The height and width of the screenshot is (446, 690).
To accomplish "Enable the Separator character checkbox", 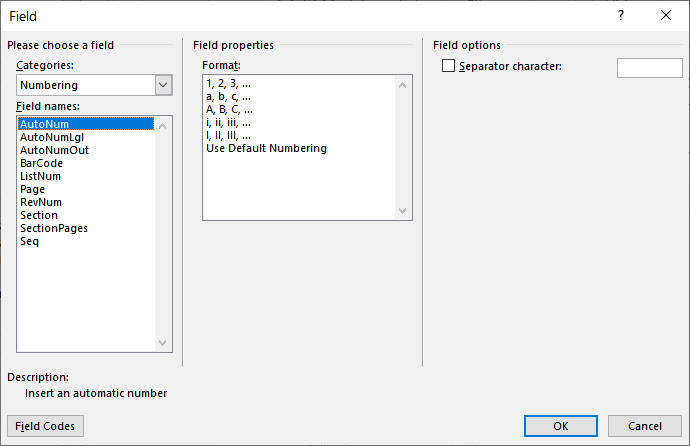I will [448, 66].
